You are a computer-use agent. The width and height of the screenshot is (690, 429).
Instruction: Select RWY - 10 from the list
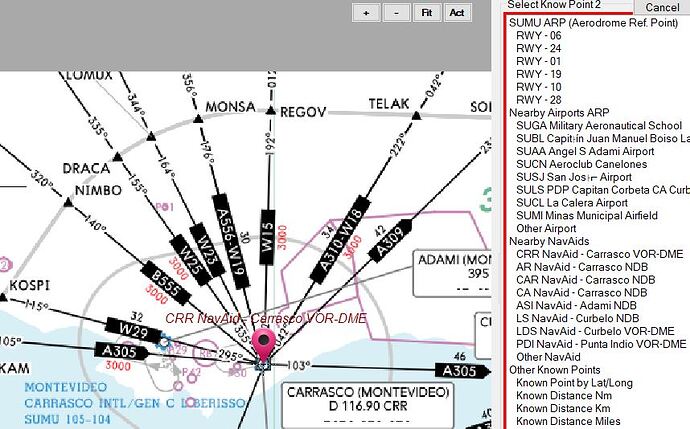539,87
